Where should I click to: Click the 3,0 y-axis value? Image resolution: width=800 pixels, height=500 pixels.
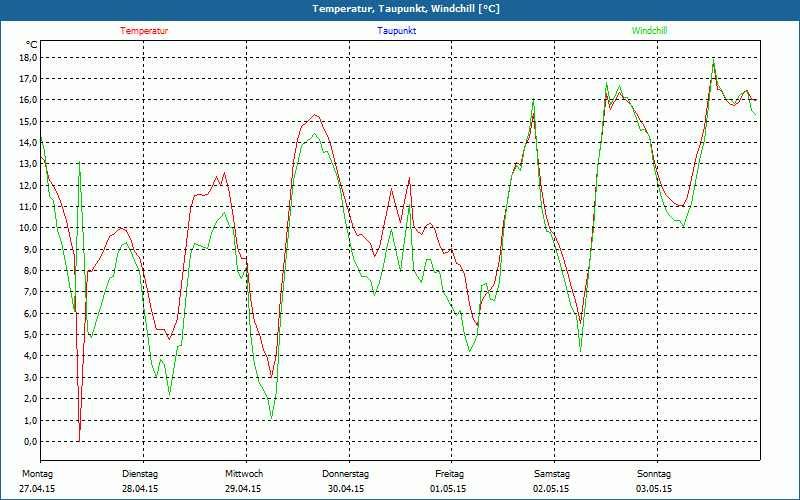pyautogui.click(x=32, y=378)
